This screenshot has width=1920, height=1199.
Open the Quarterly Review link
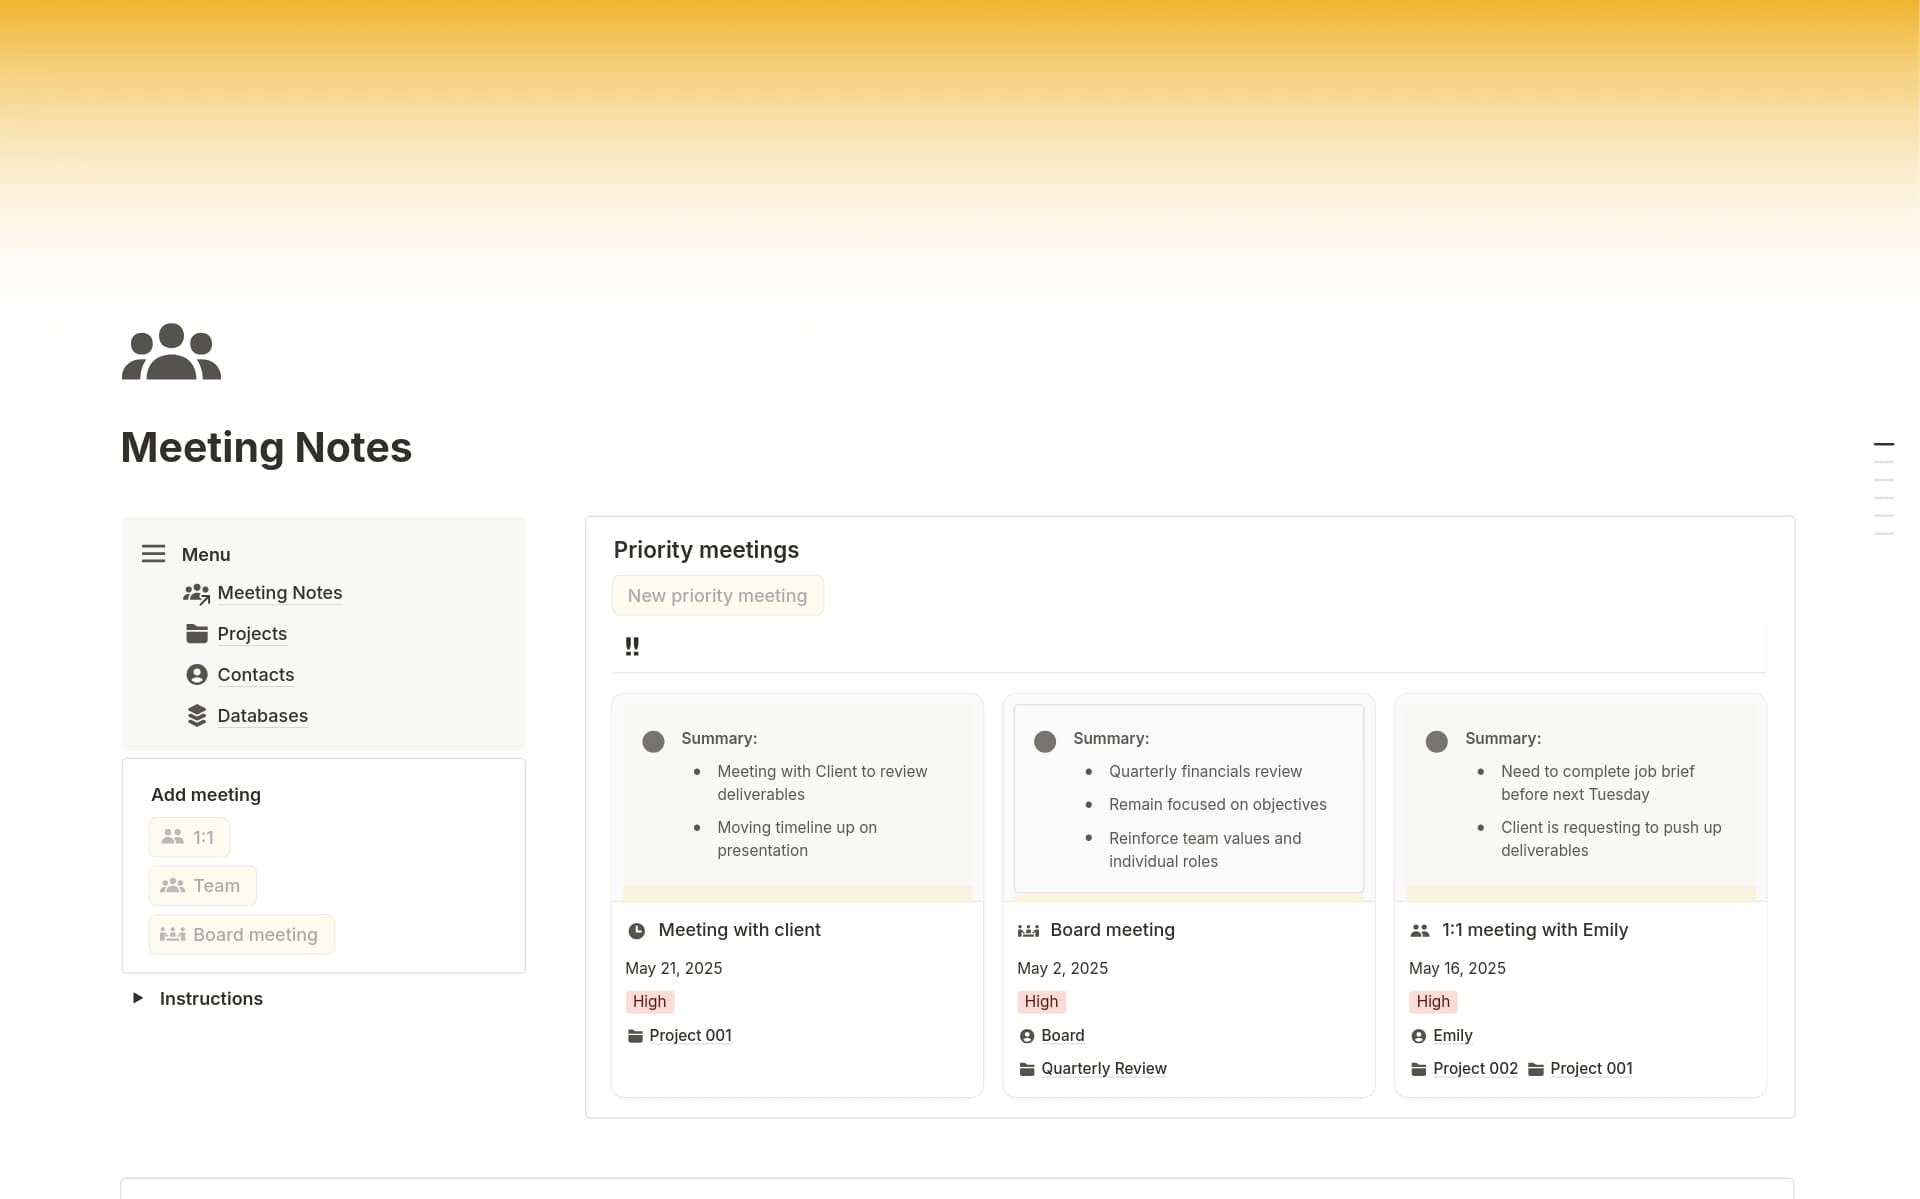[x=1103, y=1068]
